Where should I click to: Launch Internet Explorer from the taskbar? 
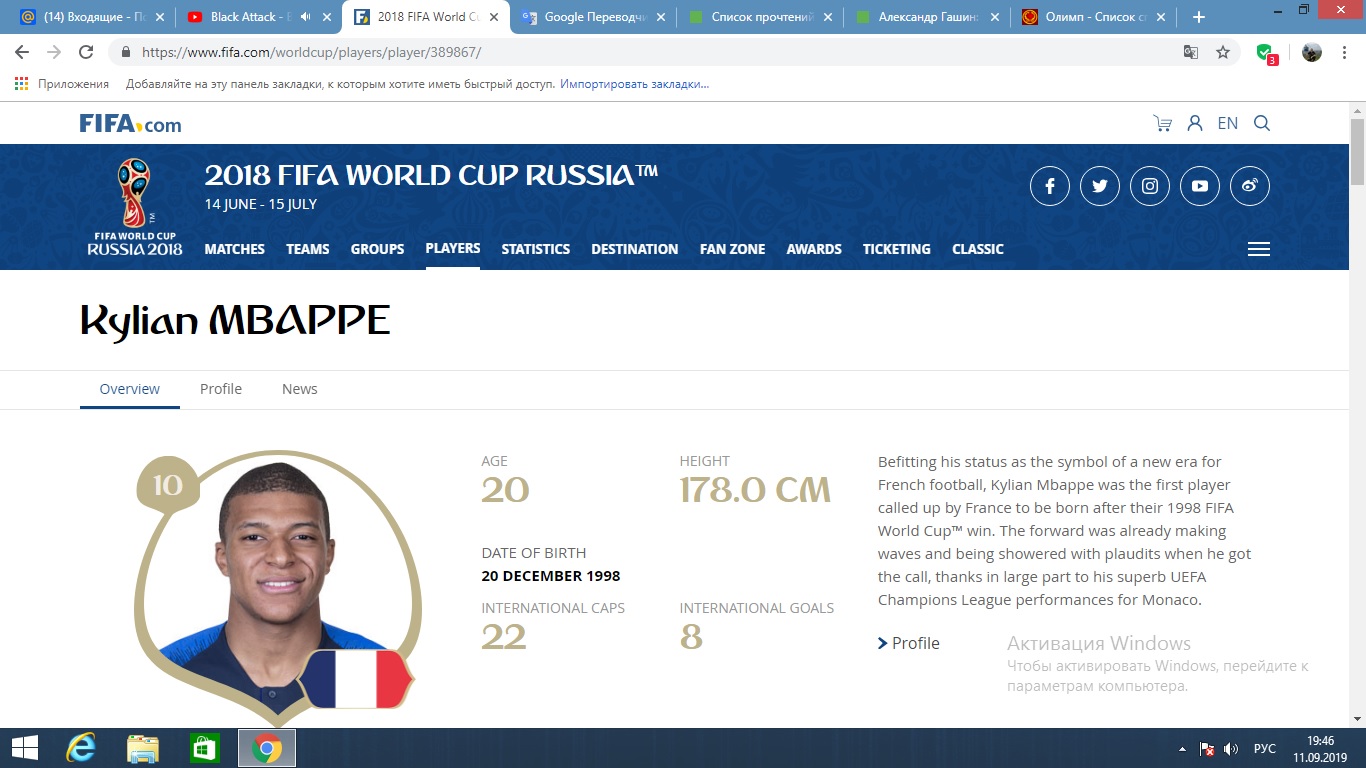(80, 748)
